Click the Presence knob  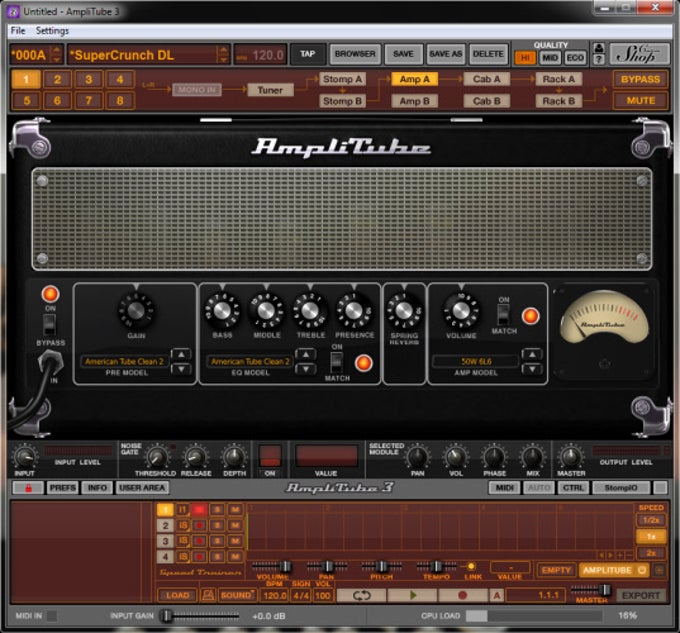354,310
